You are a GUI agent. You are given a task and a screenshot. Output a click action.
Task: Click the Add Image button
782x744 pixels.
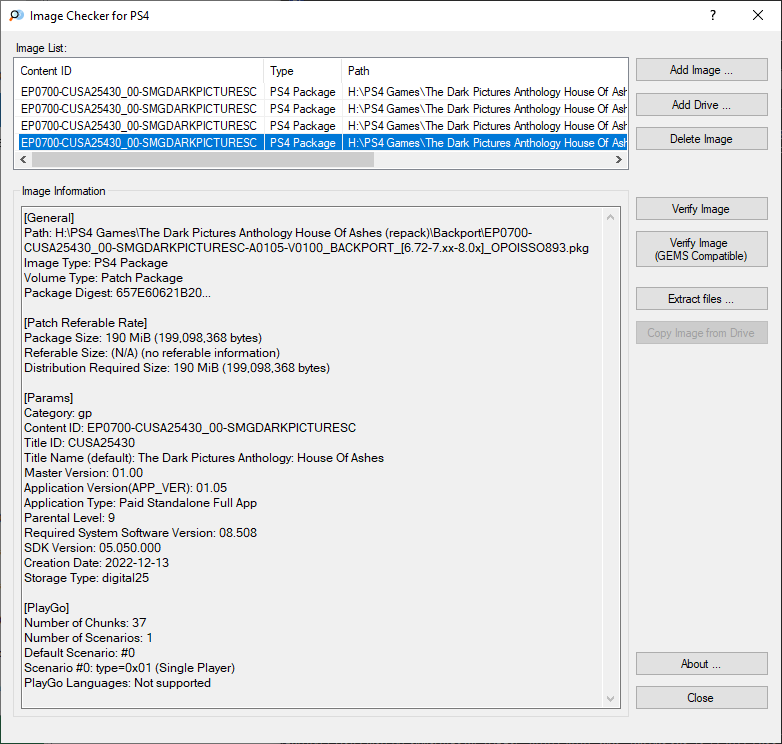[x=701, y=70]
